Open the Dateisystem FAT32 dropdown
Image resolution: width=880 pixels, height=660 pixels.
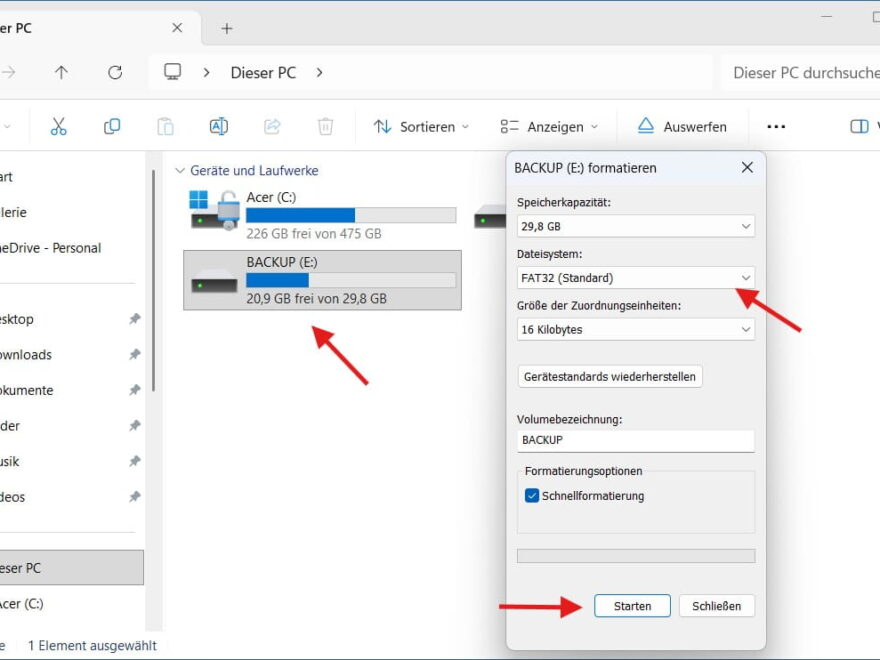(x=635, y=278)
